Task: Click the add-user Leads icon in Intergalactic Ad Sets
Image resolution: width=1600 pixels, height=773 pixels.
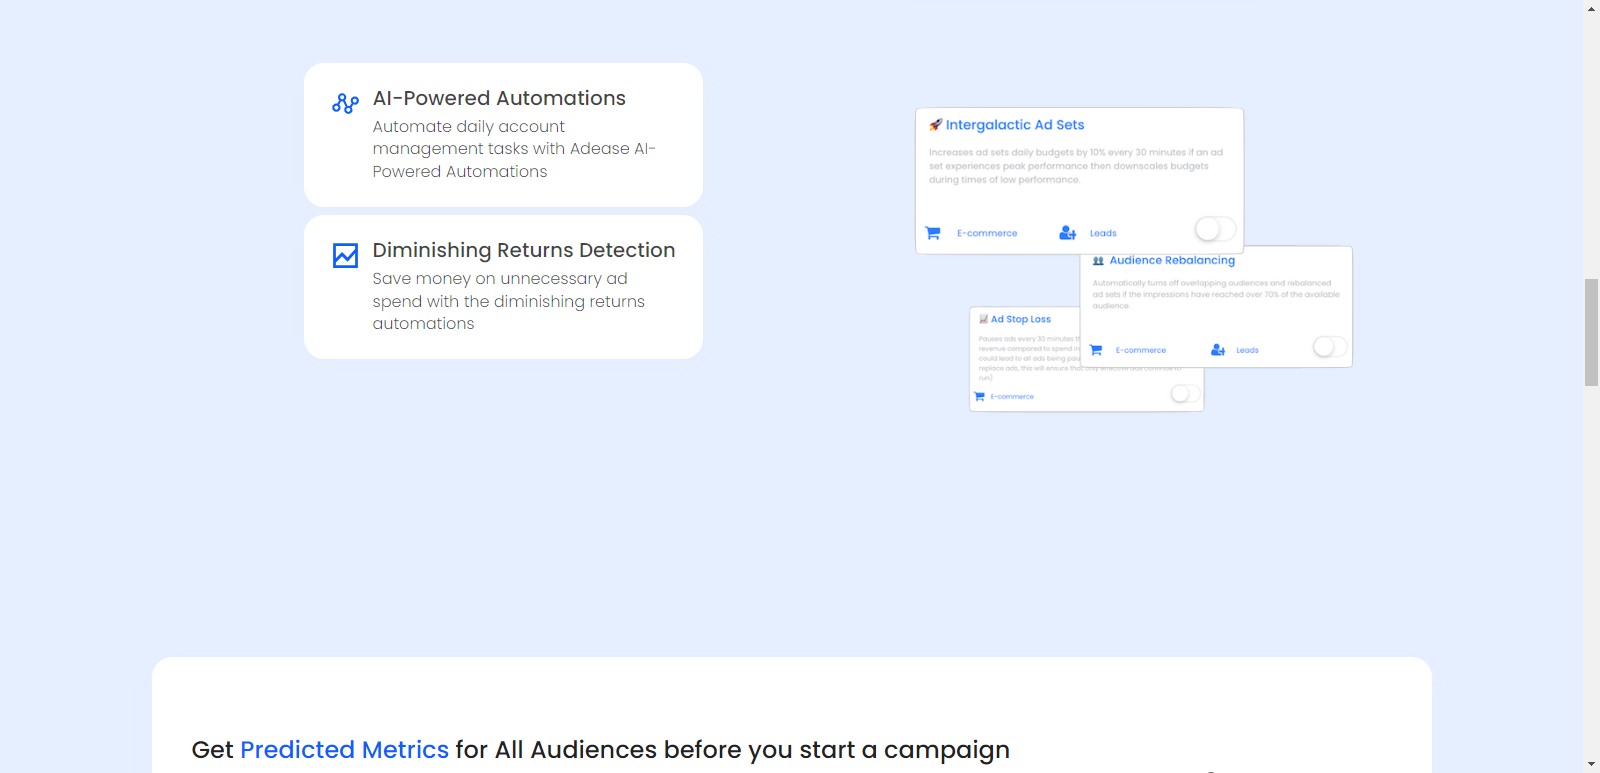Action: point(1068,233)
